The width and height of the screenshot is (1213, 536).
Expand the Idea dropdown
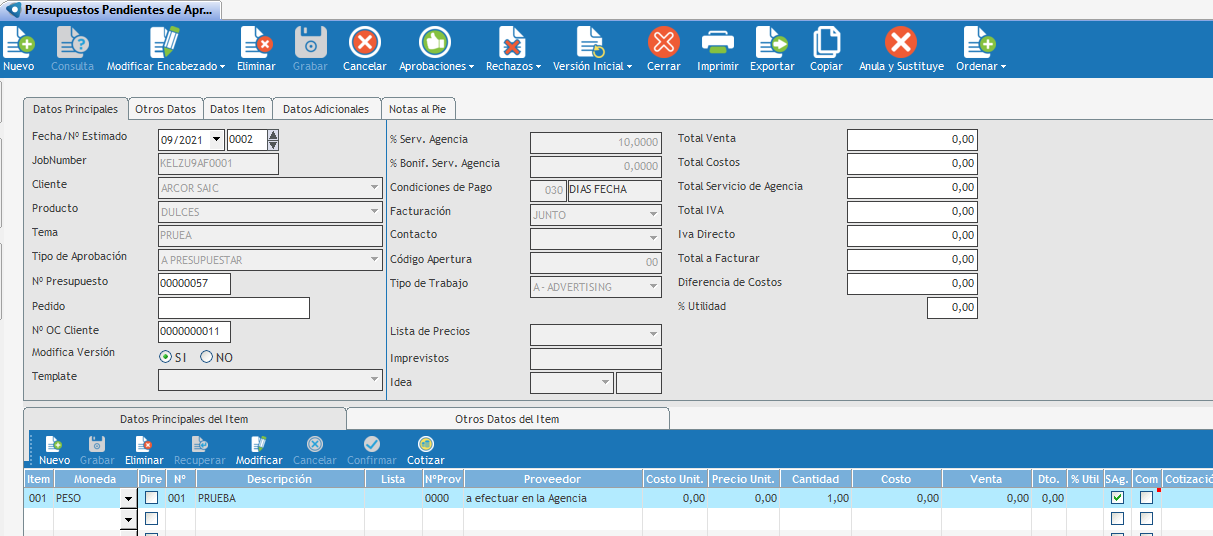pyautogui.click(x=606, y=383)
